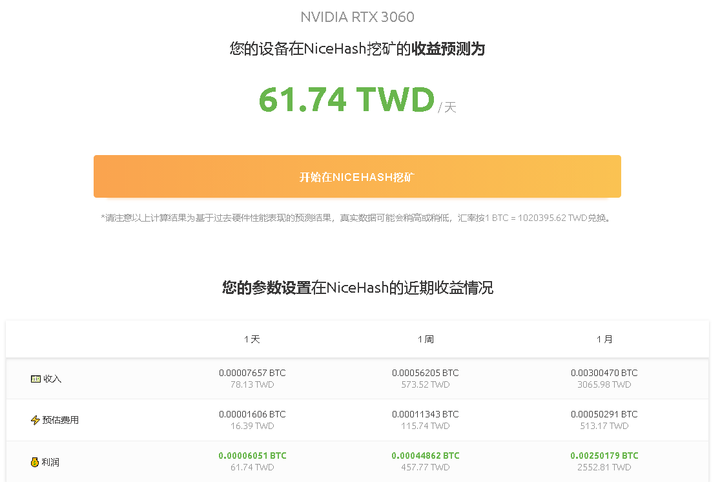
Task: Click daily income 0.00007657 BTC
Action: [252, 373]
